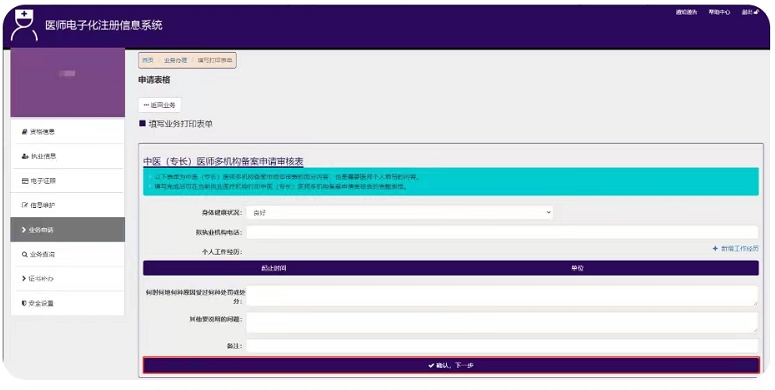Click the 其他要说明的问题 text area
The height and width of the screenshot is (390, 775).
(x=502, y=322)
